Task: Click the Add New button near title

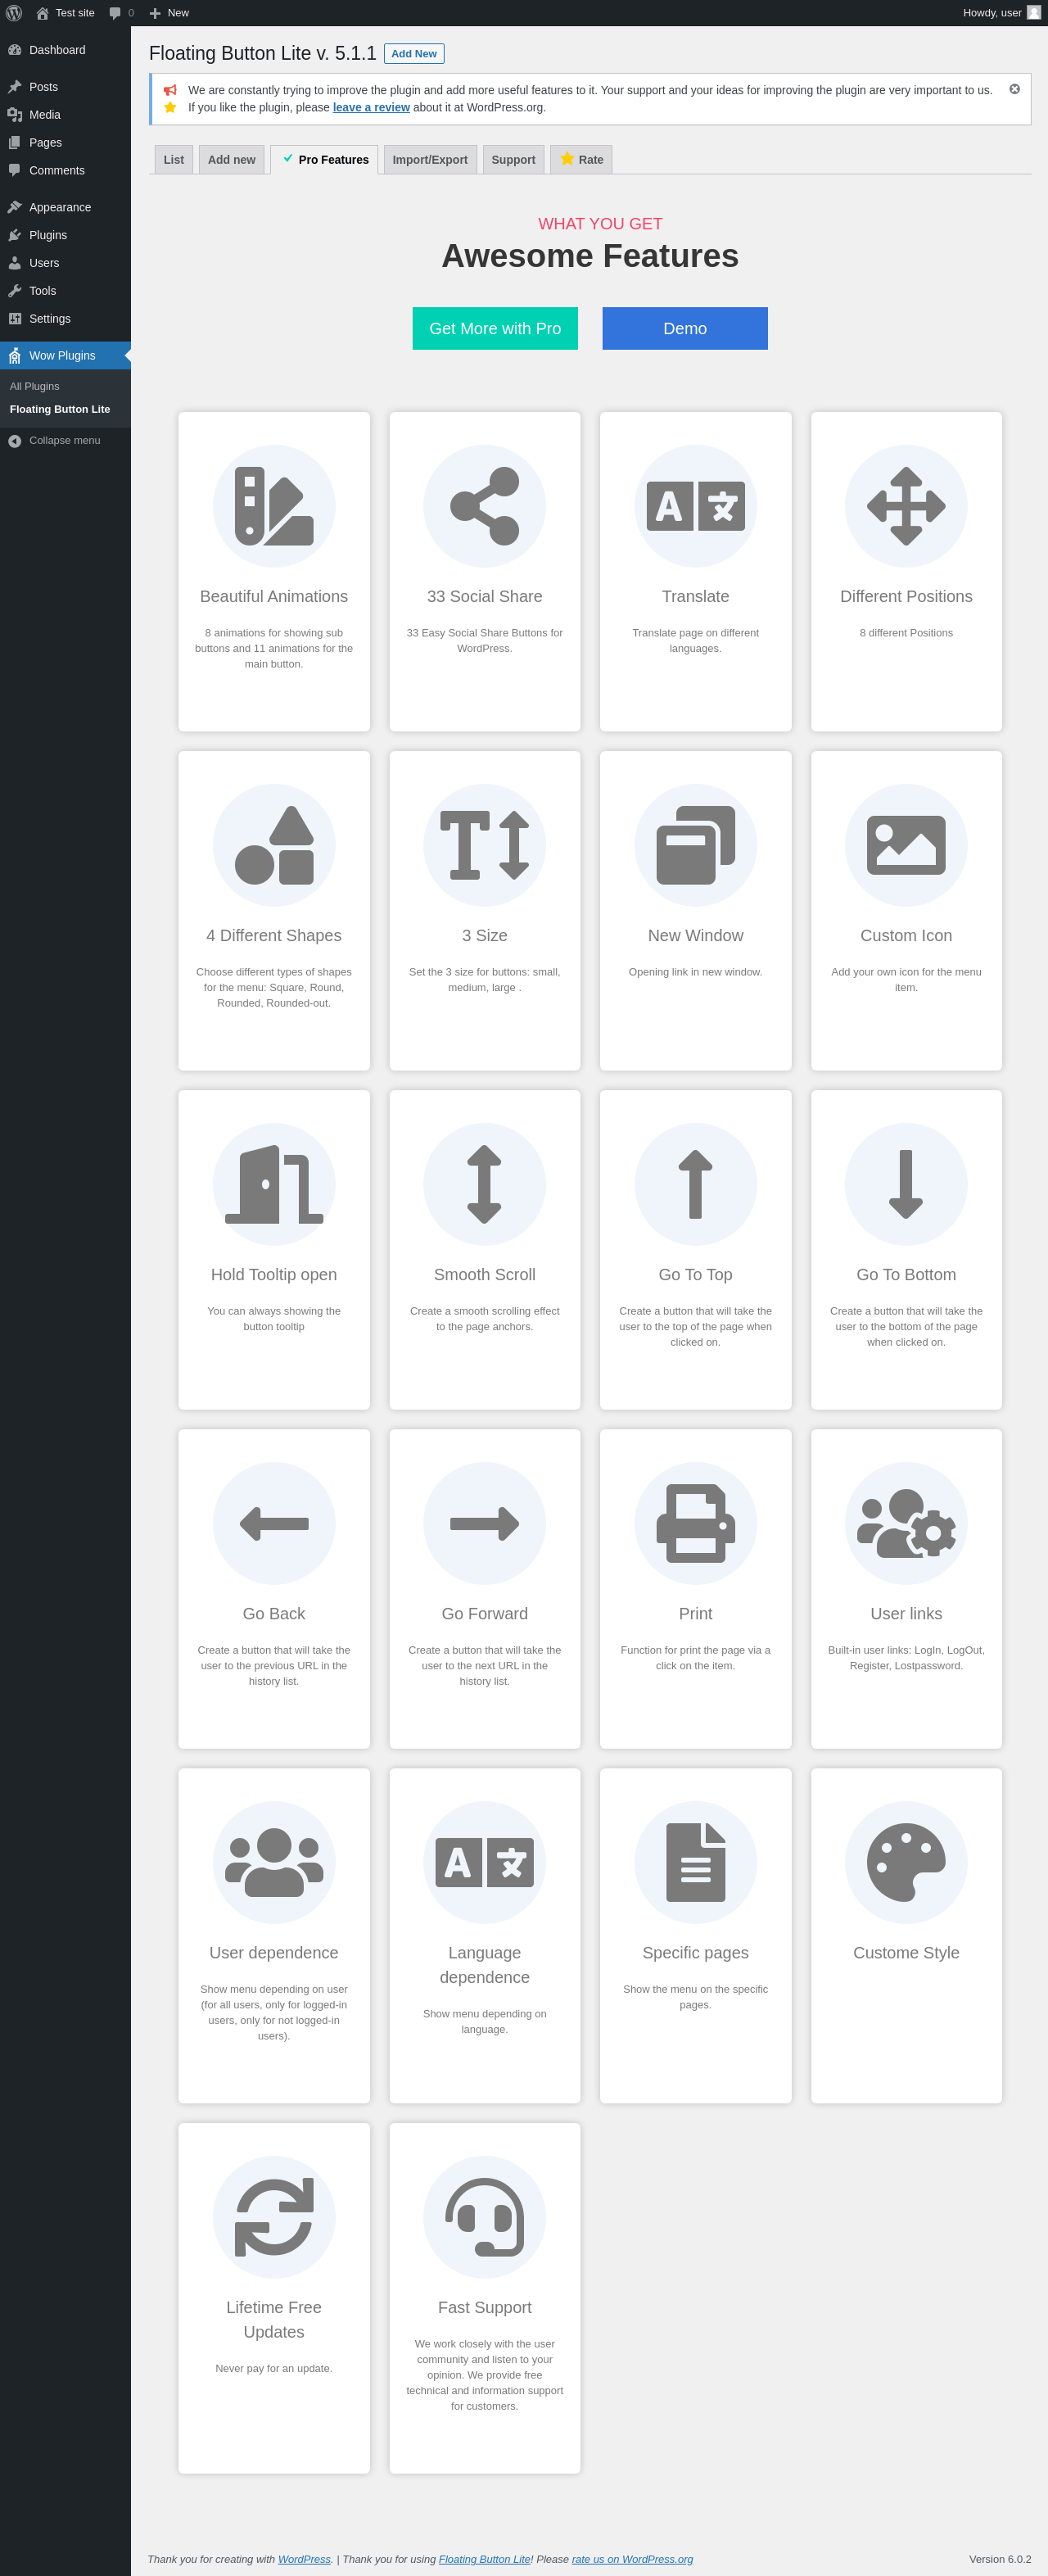Action: click(x=414, y=54)
